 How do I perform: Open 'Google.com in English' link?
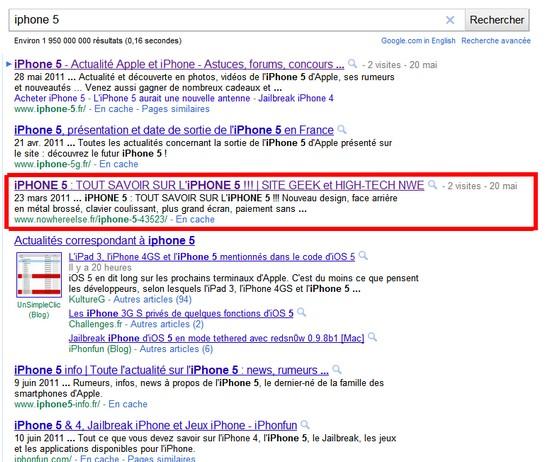tap(418, 41)
